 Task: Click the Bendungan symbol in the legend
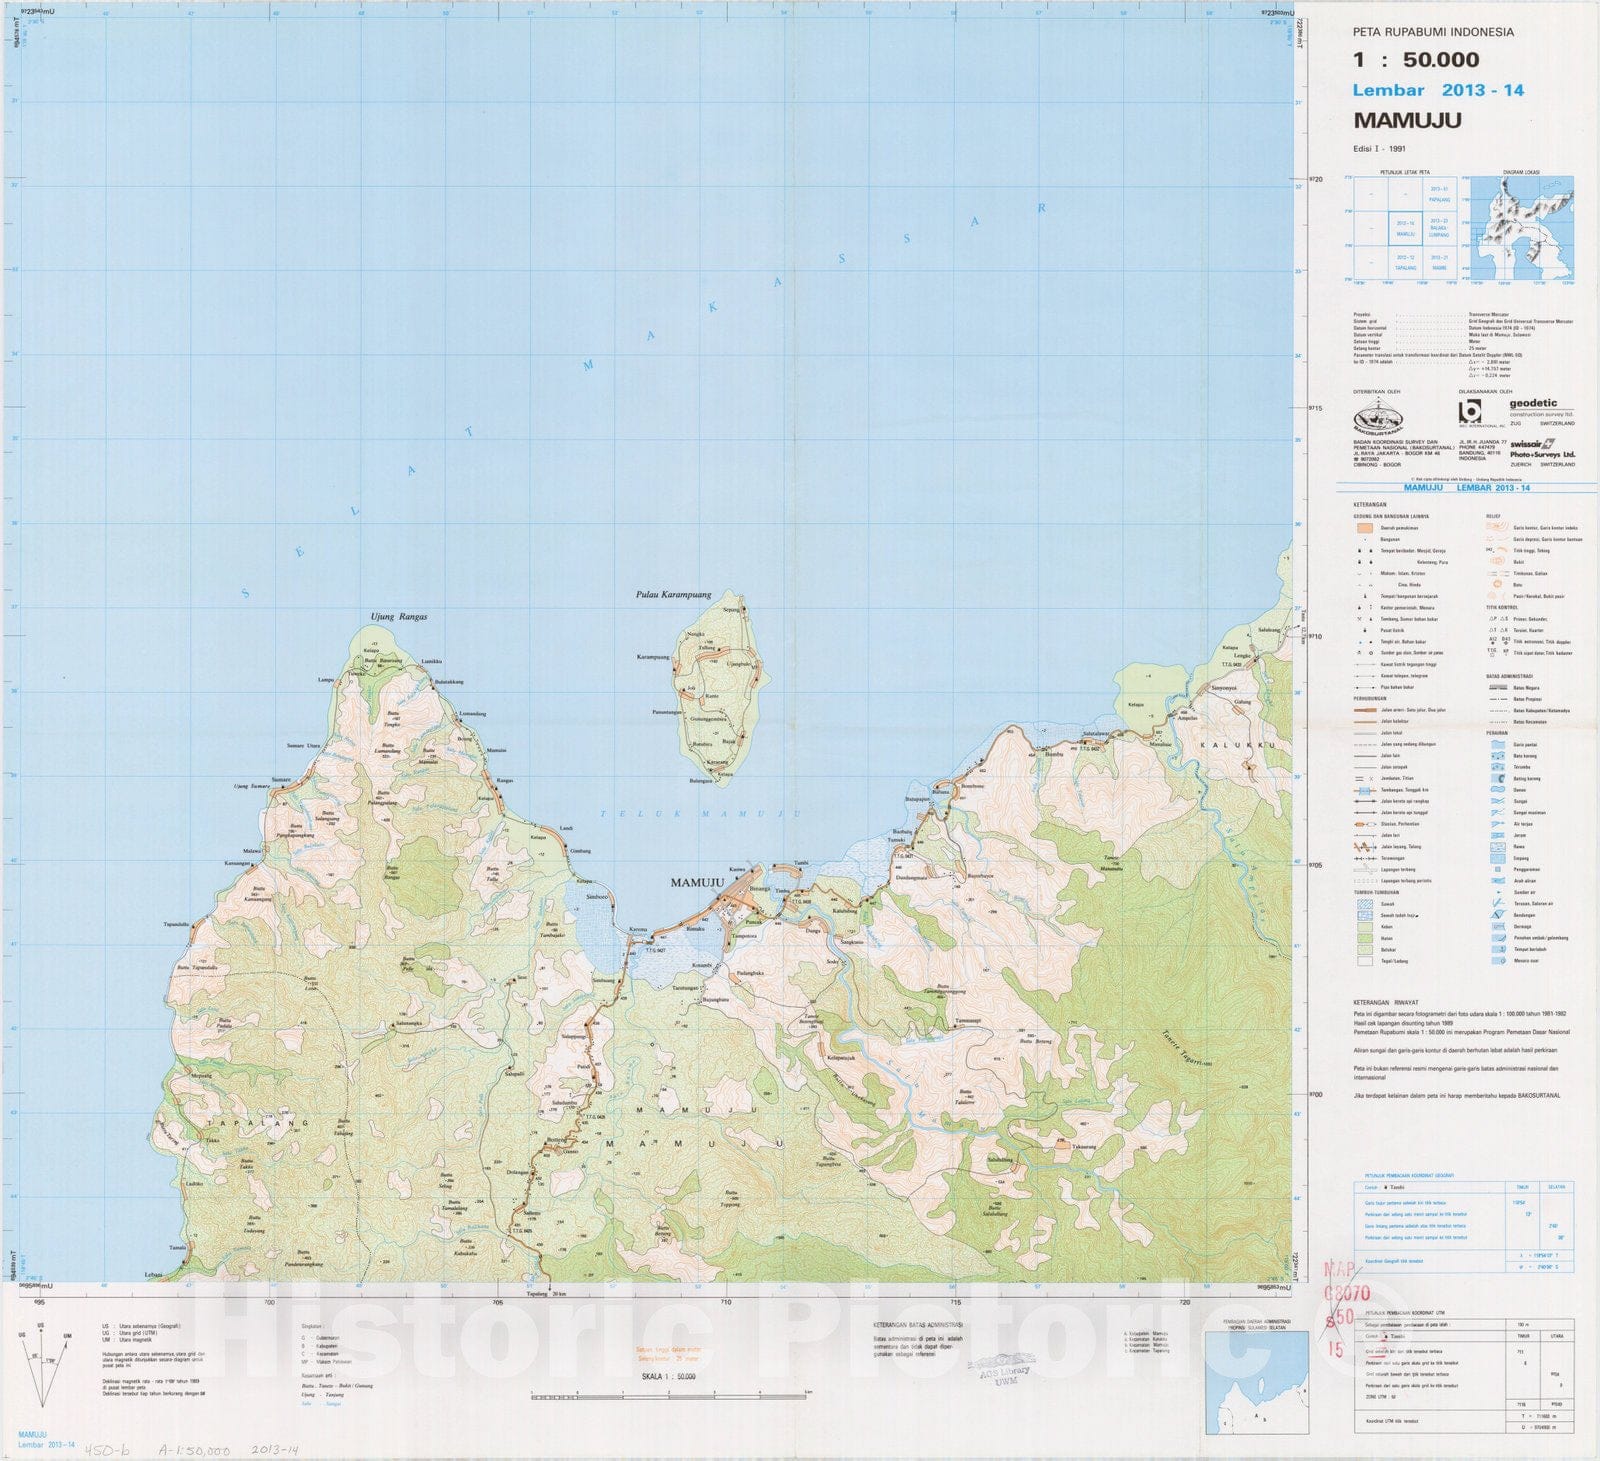click(x=1496, y=915)
